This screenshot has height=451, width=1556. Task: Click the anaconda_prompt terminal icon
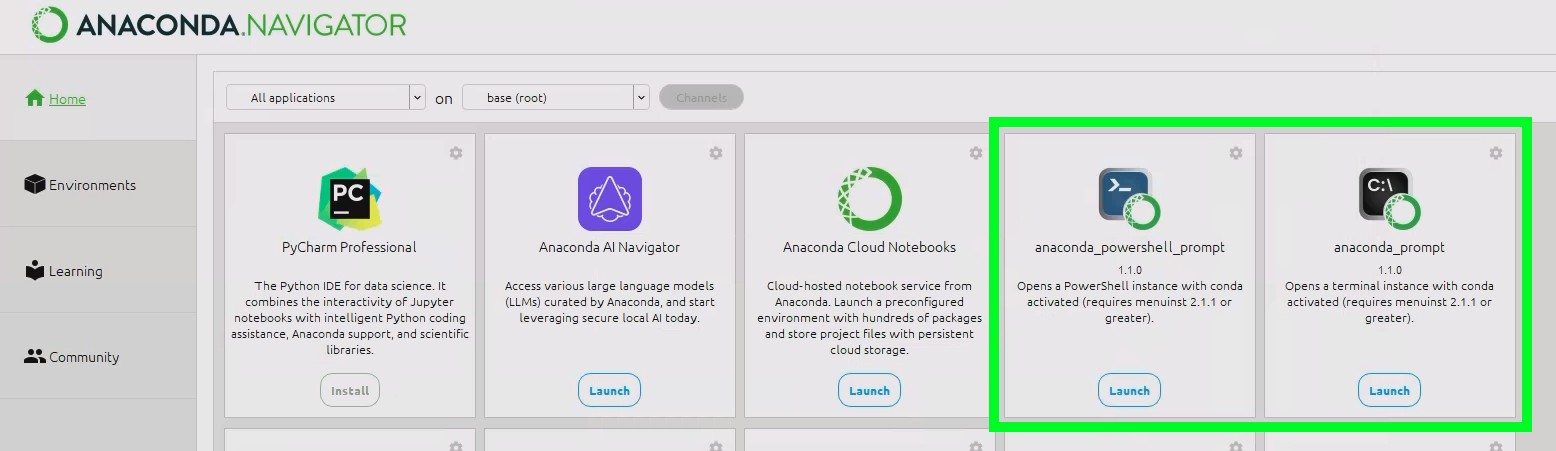1389,199
